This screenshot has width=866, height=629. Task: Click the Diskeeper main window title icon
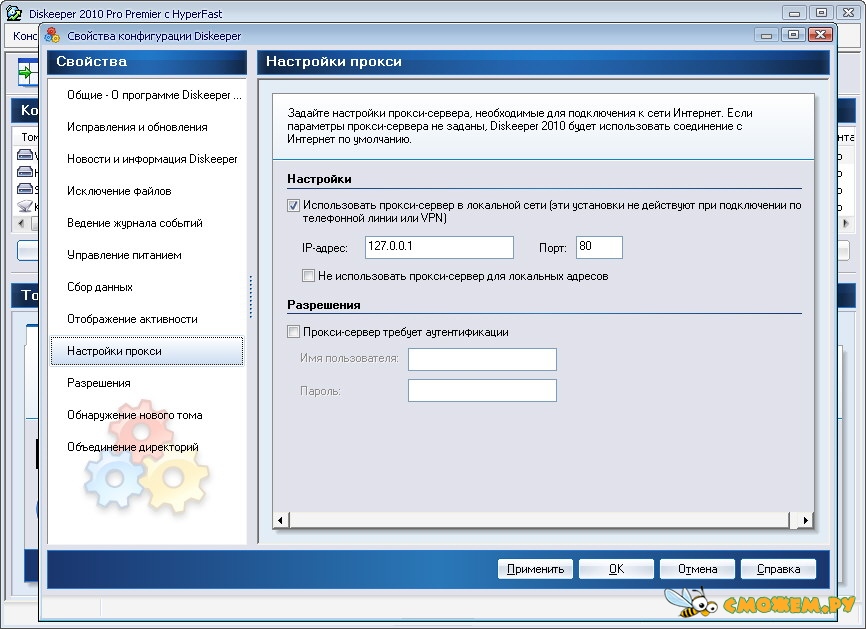click(13, 13)
